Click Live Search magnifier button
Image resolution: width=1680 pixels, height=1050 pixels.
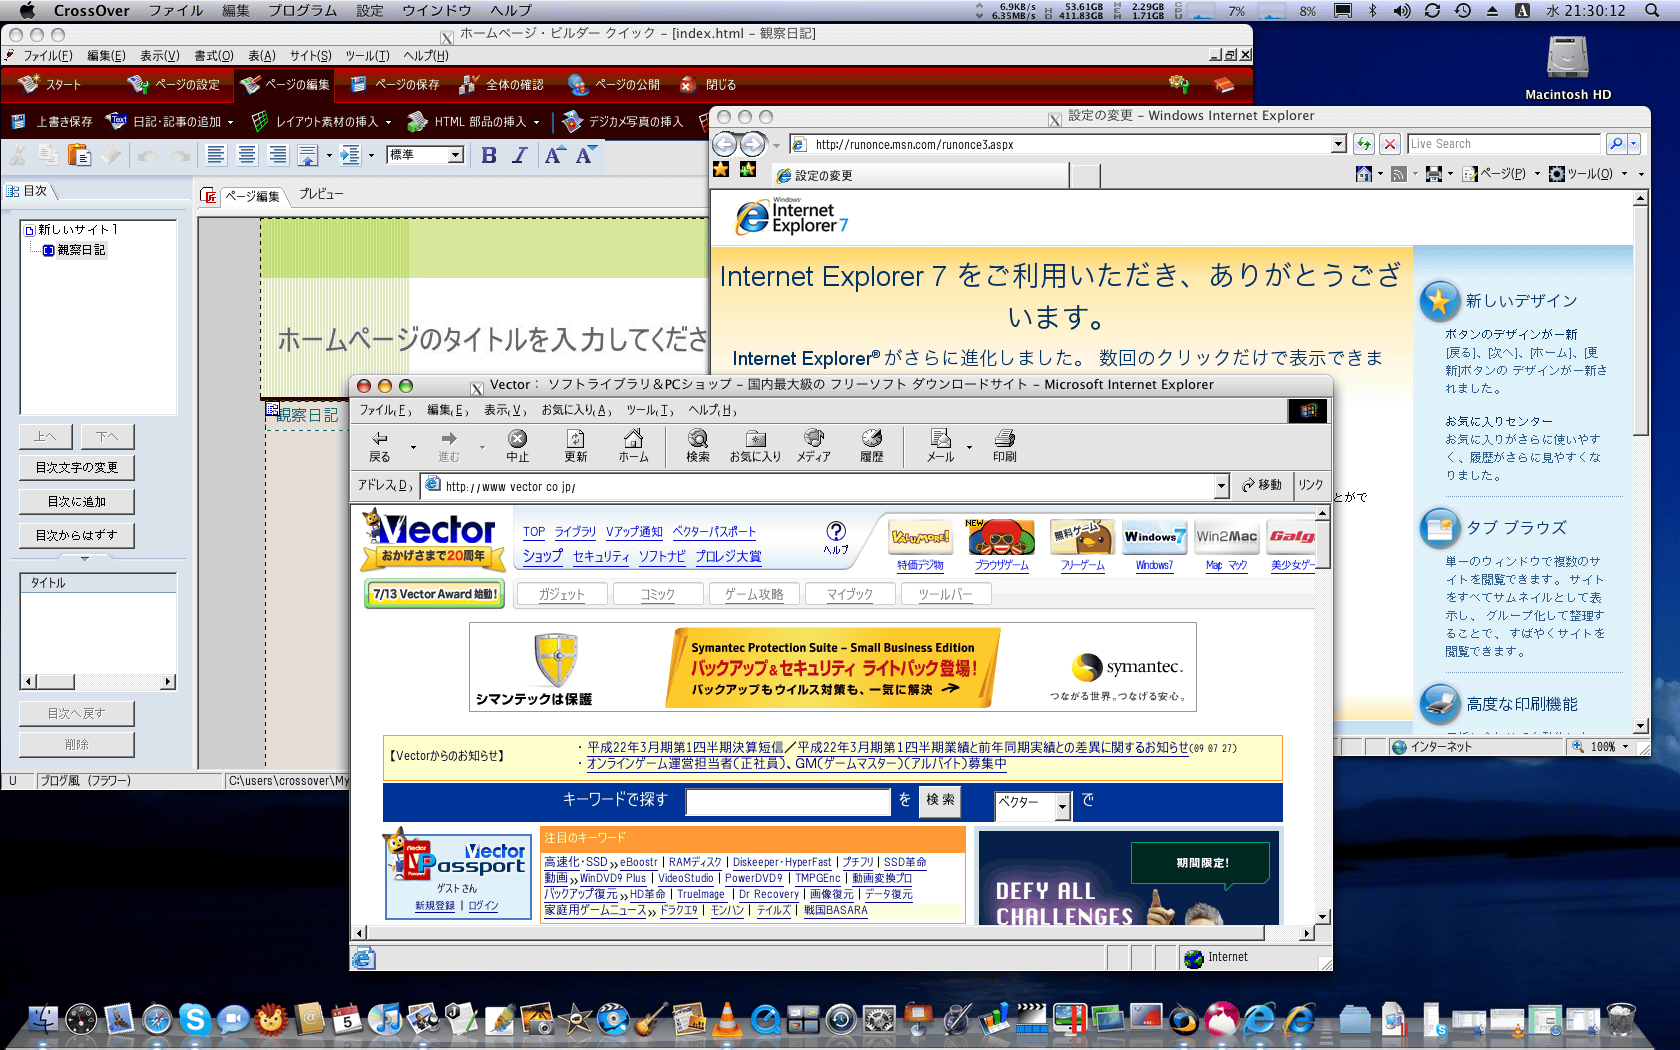coord(1616,144)
